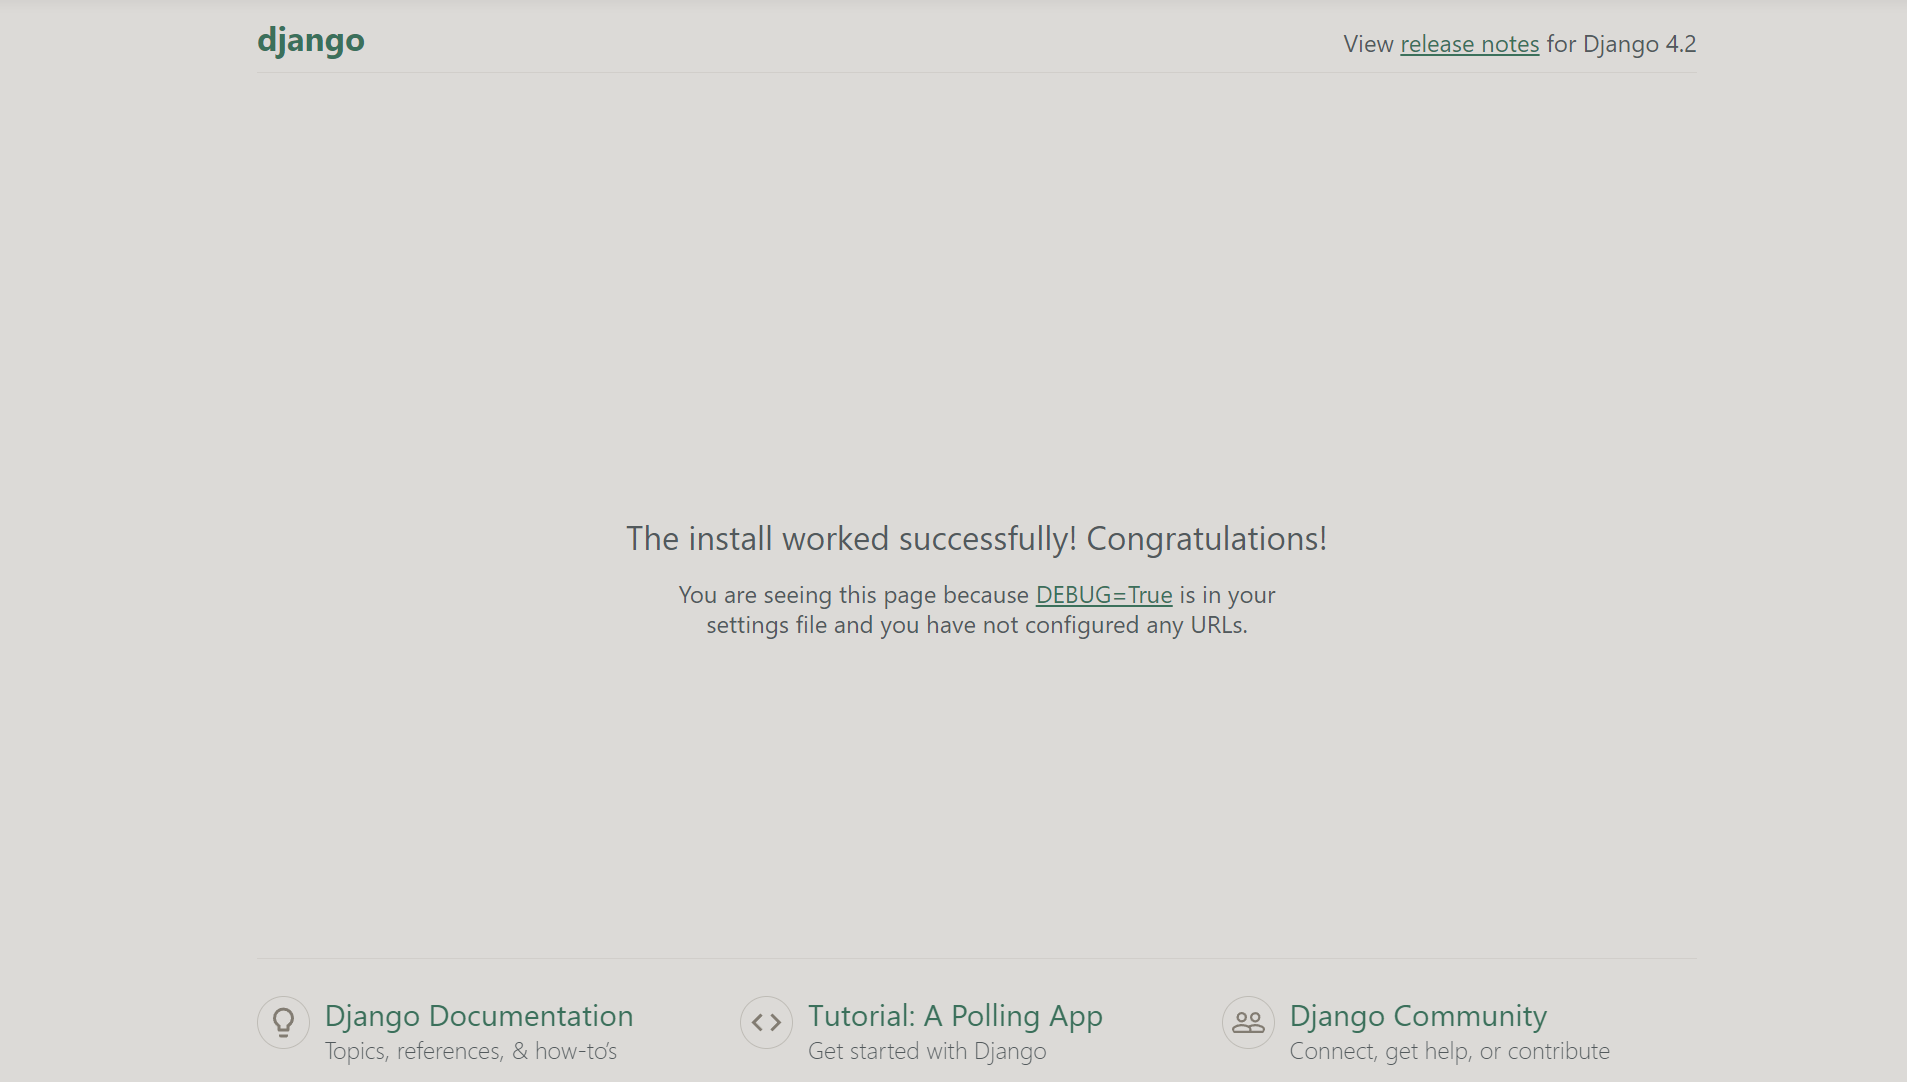Click the 'The install worked successfully!' heading

pyautogui.click(x=977, y=538)
